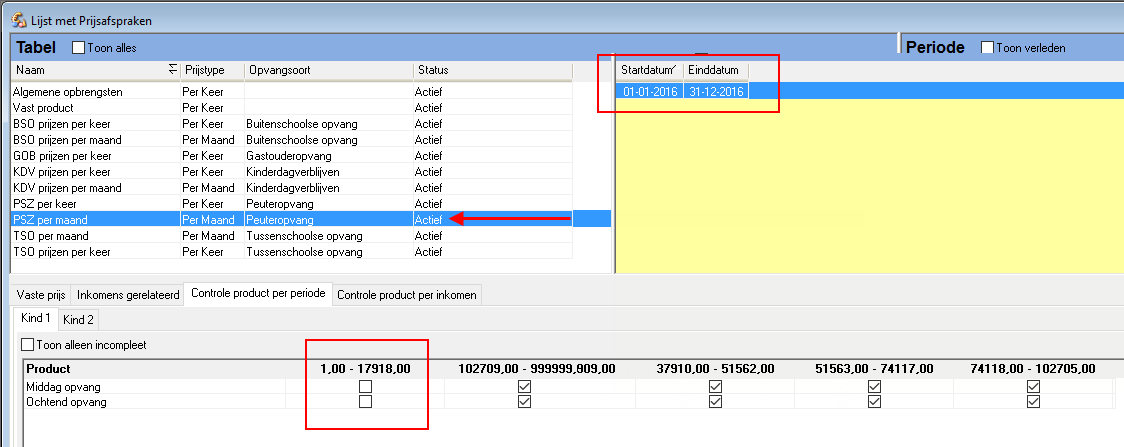1124x447 pixels.
Task: Uncheck Ochtend opvang for 74118,00 - 102705,00
Action: coord(1034,402)
